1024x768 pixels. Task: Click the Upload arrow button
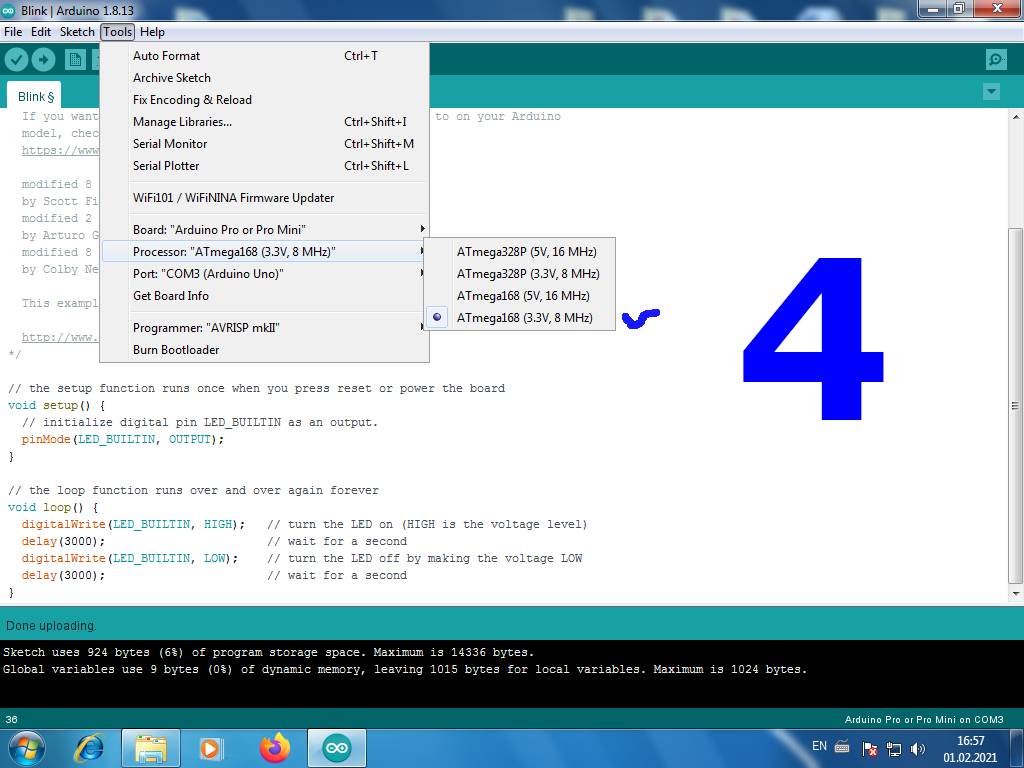point(44,60)
